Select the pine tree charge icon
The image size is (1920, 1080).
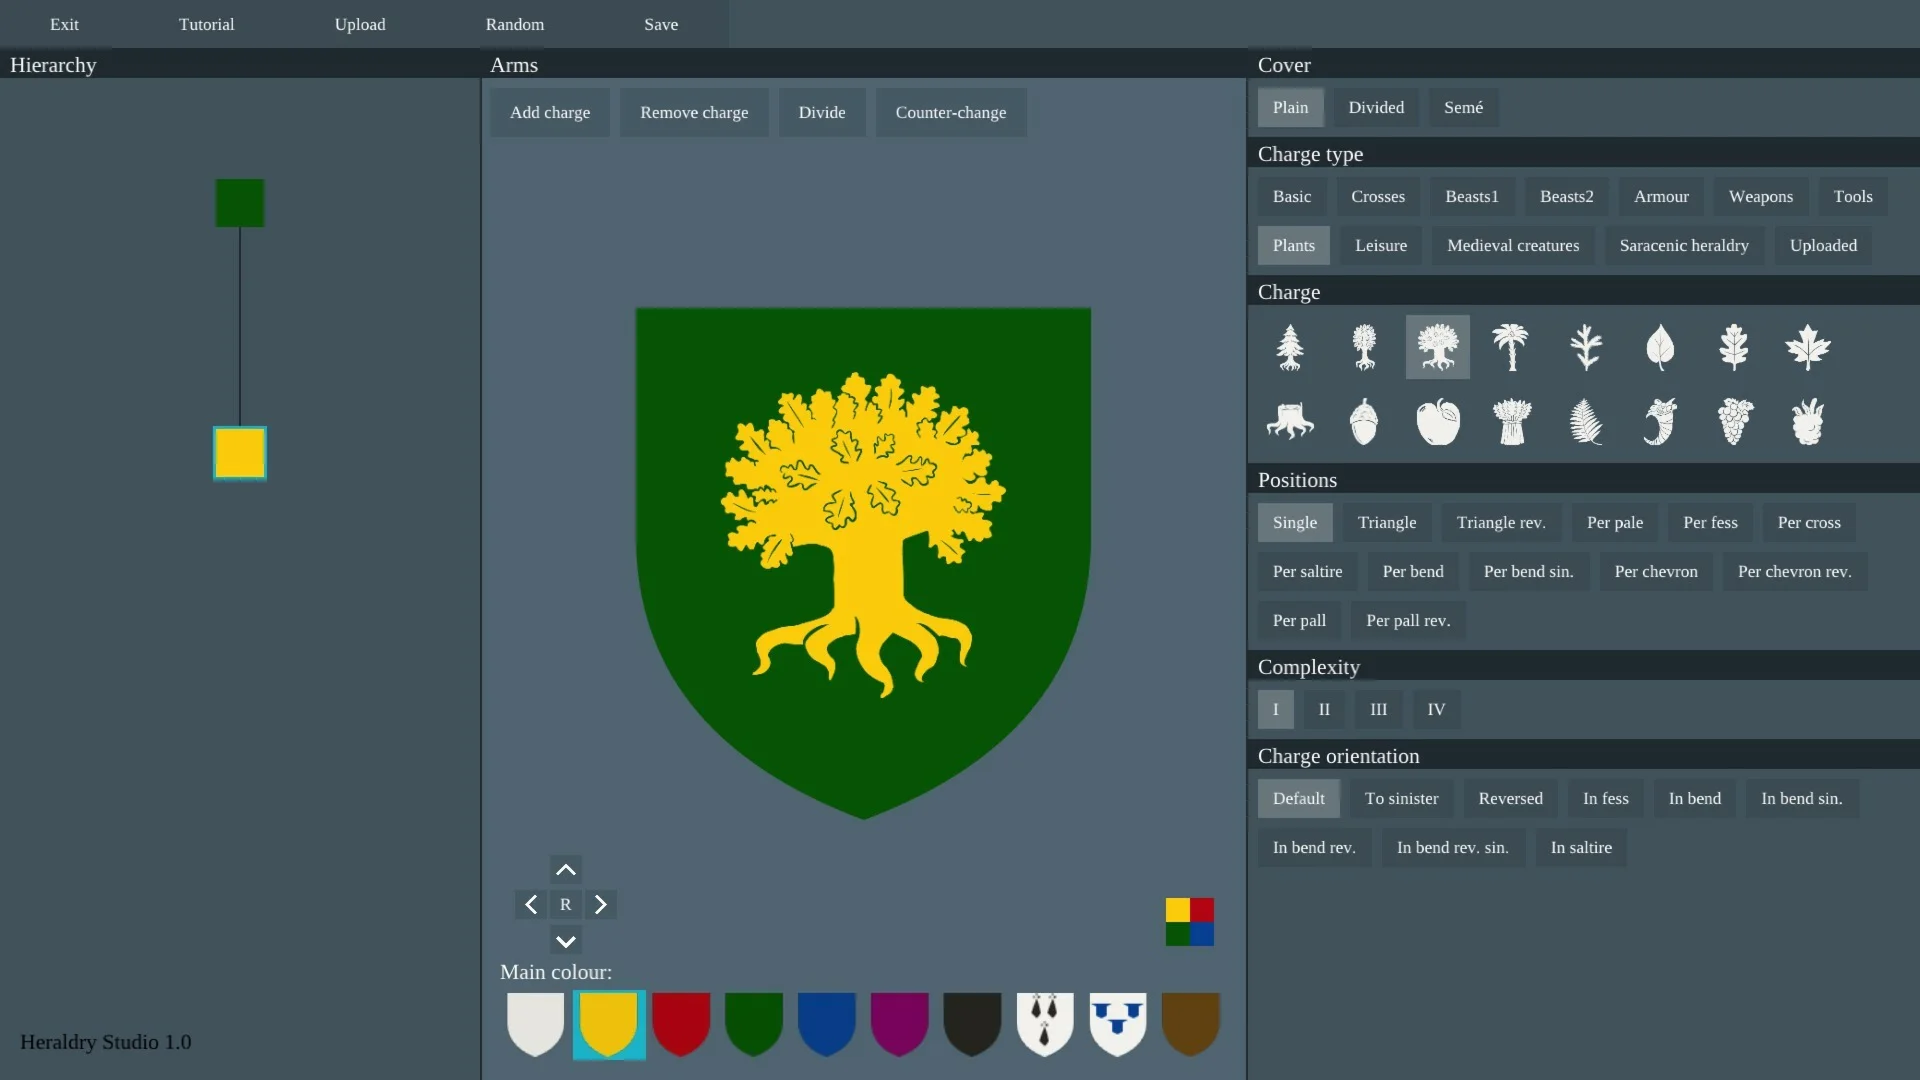coord(1290,348)
